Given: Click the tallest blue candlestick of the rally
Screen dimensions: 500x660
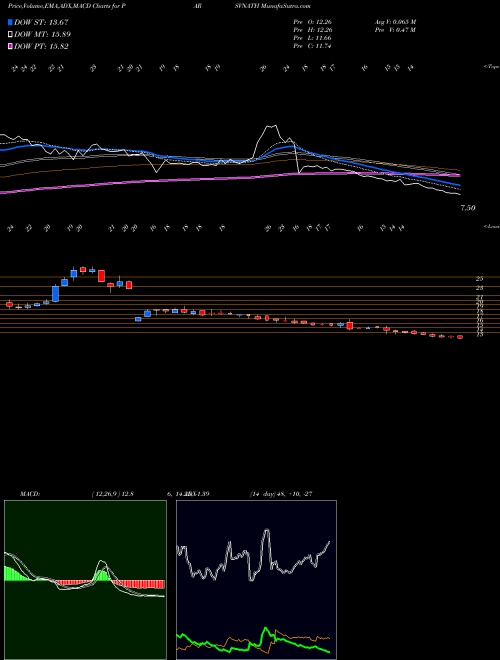Looking at the screenshot, I should (55, 294).
